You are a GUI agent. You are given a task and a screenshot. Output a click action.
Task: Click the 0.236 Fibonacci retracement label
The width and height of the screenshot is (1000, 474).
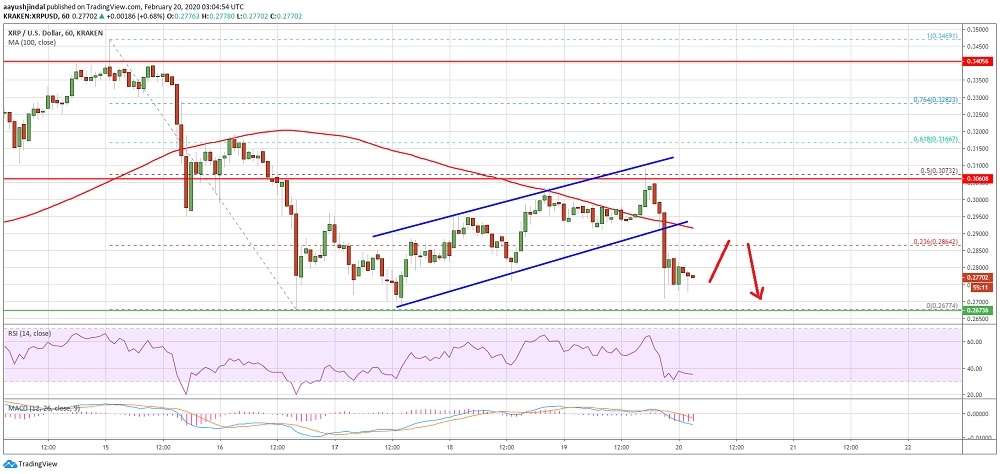click(935, 243)
